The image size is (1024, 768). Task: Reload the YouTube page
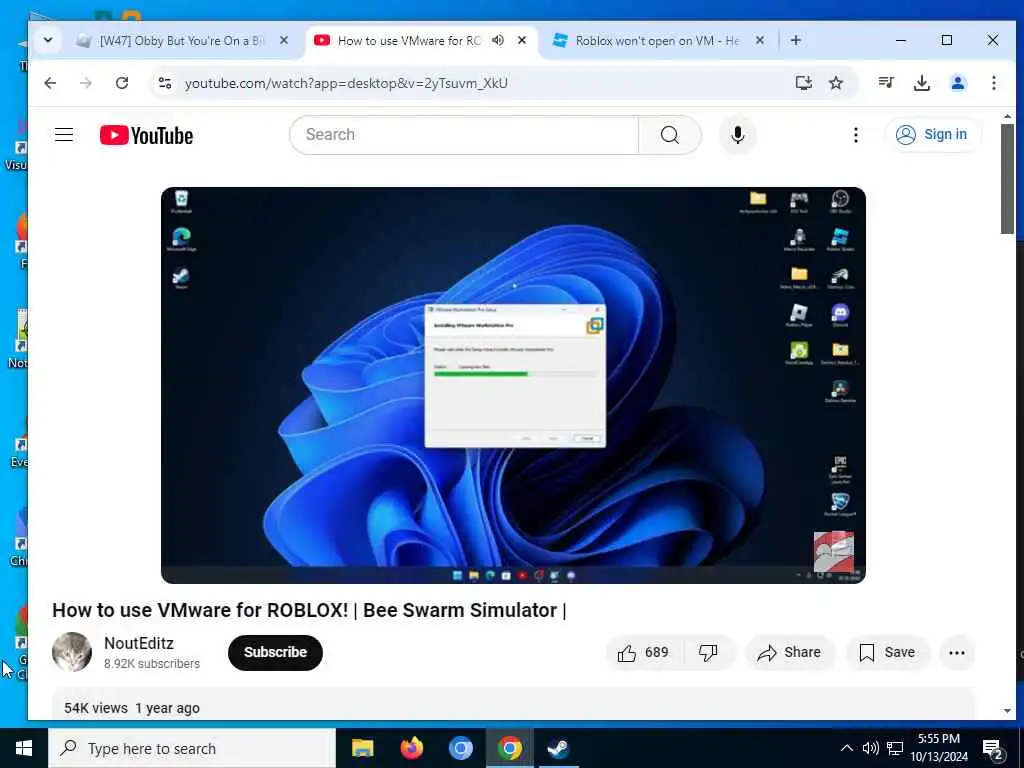click(x=122, y=83)
